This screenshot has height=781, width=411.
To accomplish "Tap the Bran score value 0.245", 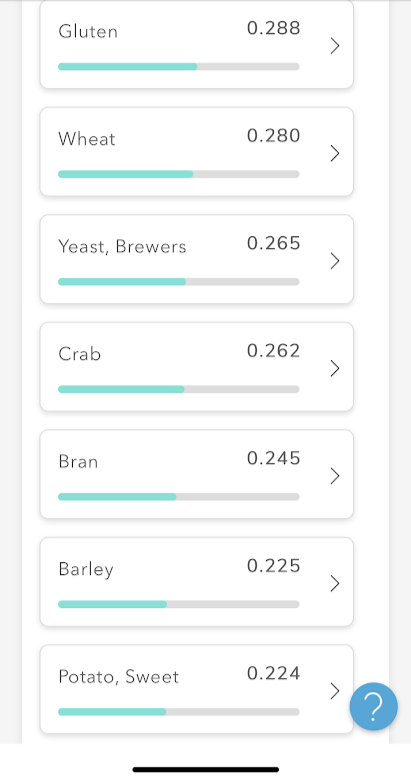I will click(x=274, y=458).
